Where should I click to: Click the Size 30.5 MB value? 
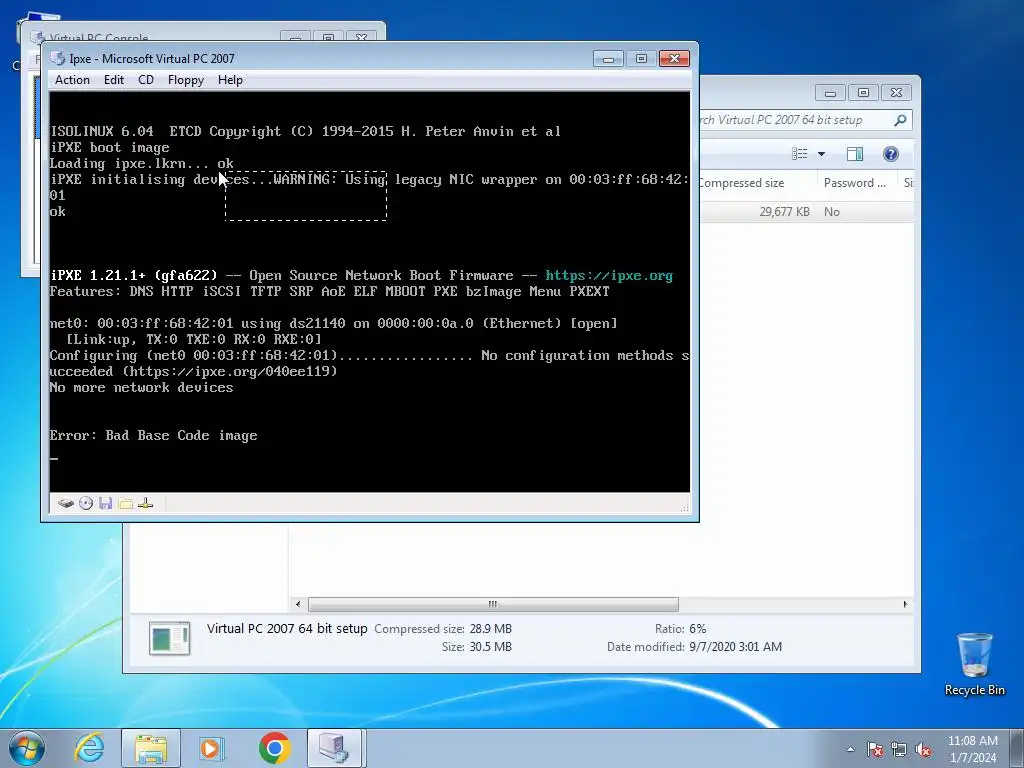coord(490,647)
